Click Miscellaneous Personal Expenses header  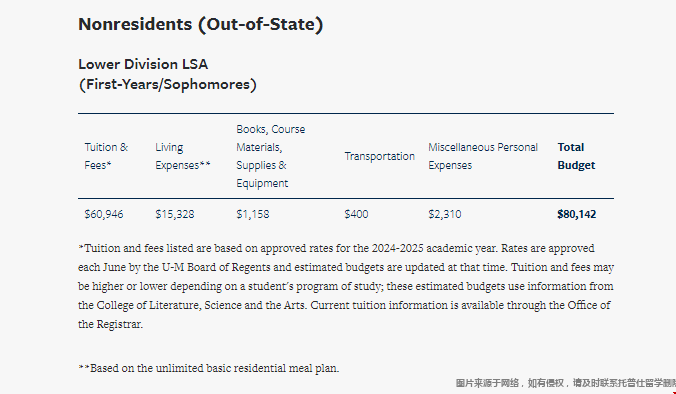(483, 156)
